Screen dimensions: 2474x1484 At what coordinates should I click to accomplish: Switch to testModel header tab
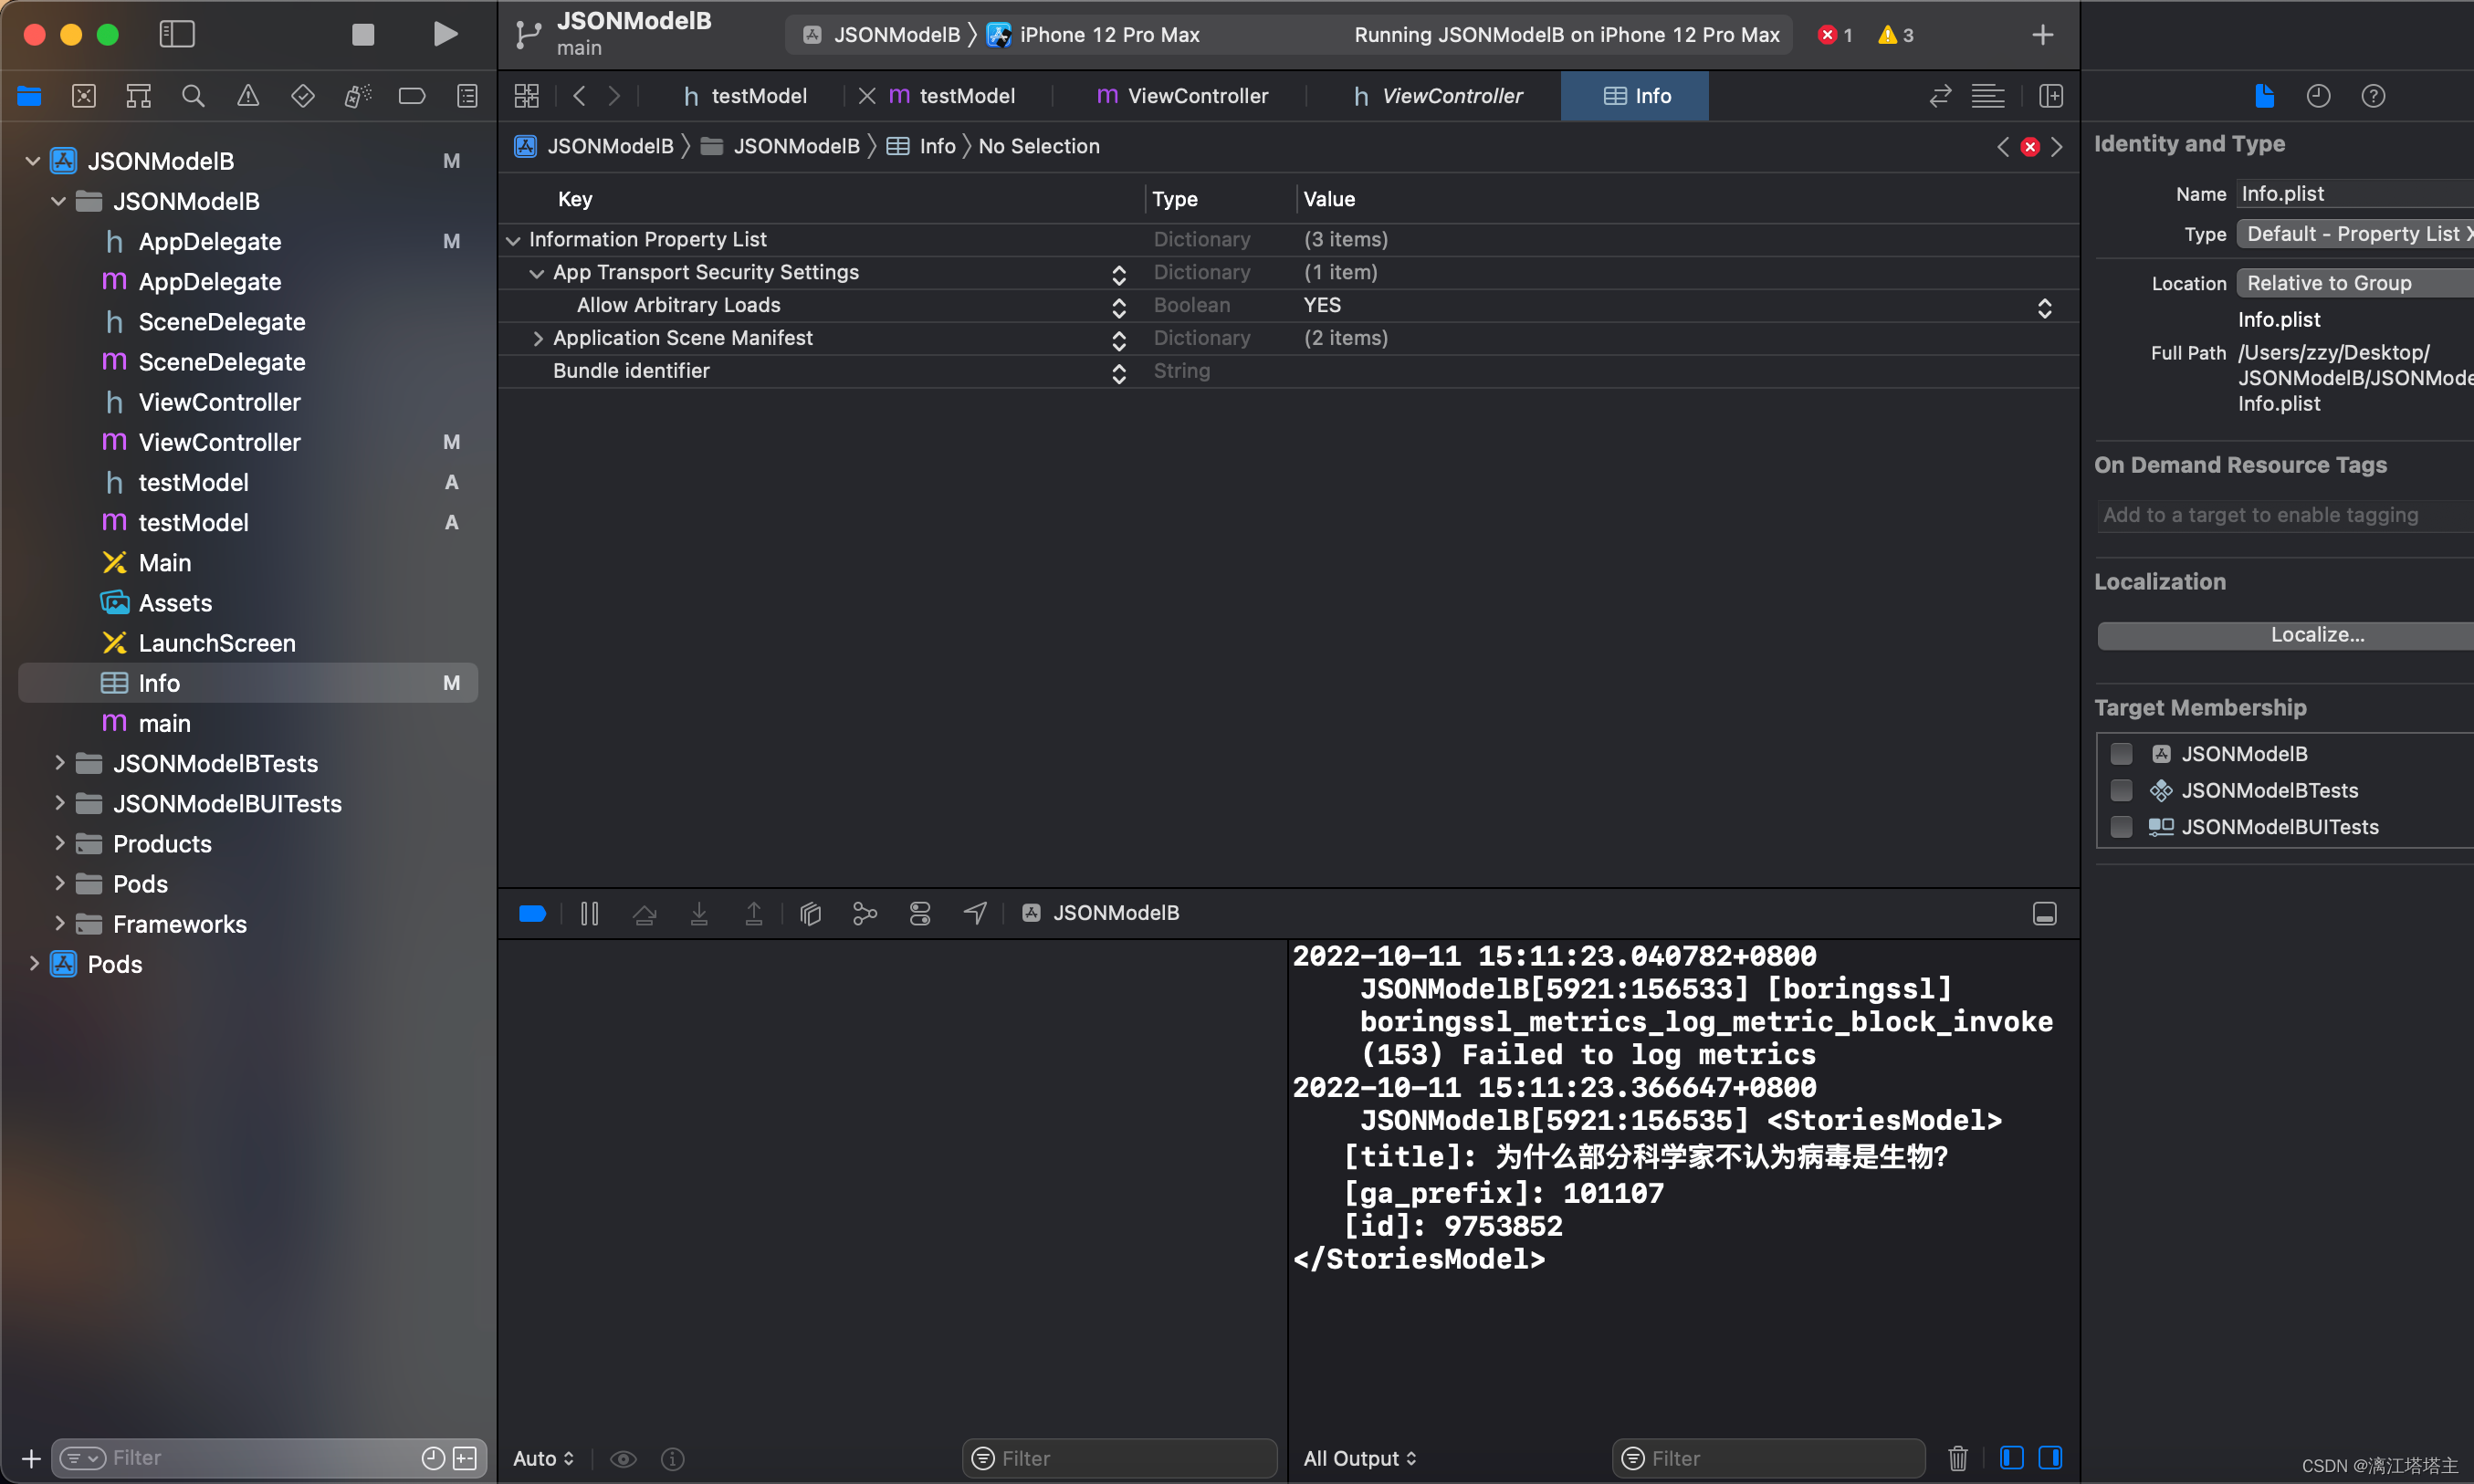tap(745, 96)
